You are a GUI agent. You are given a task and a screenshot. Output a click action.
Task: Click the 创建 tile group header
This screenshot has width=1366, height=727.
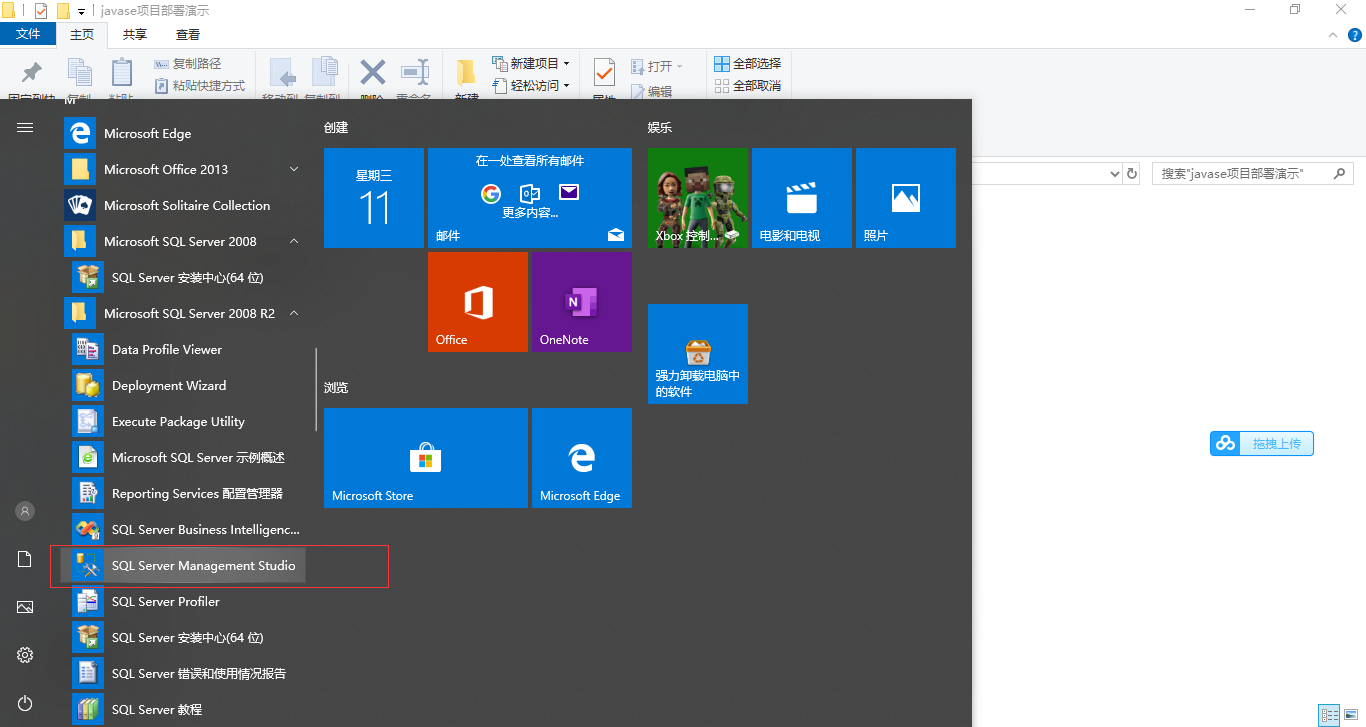coord(336,128)
